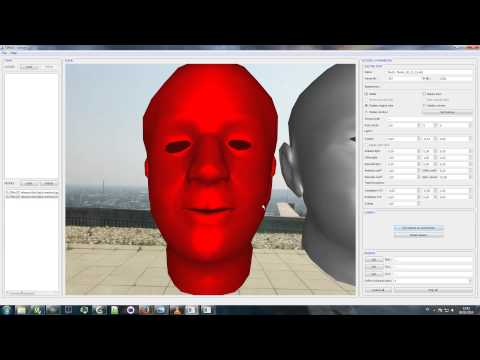480x360 pixels.
Task: Click the bottom-left button of the right panel
Action: (378, 290)
